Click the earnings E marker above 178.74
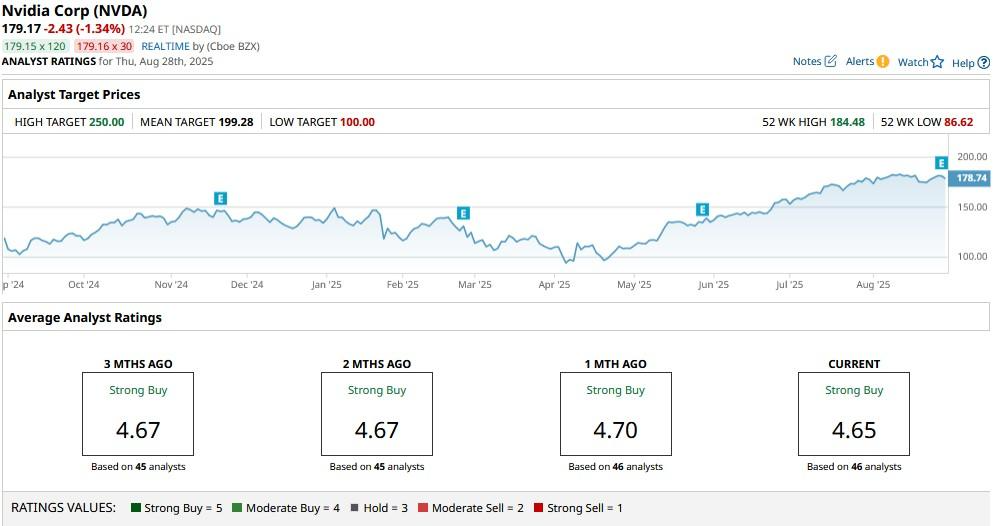 (x=941, y=163)
